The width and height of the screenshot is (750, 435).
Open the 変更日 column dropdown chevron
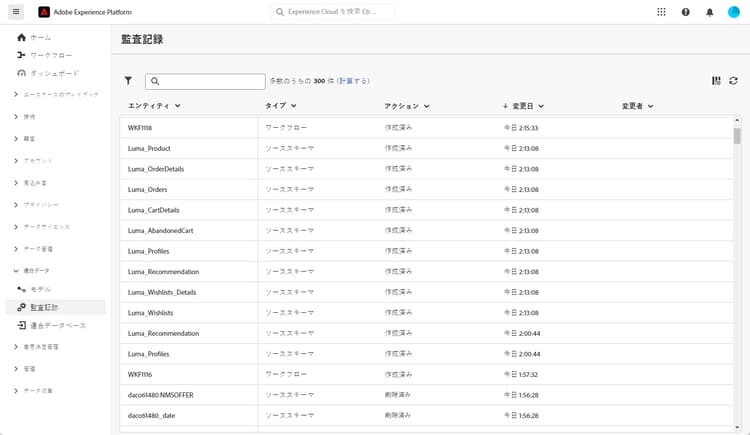[540, 106]
